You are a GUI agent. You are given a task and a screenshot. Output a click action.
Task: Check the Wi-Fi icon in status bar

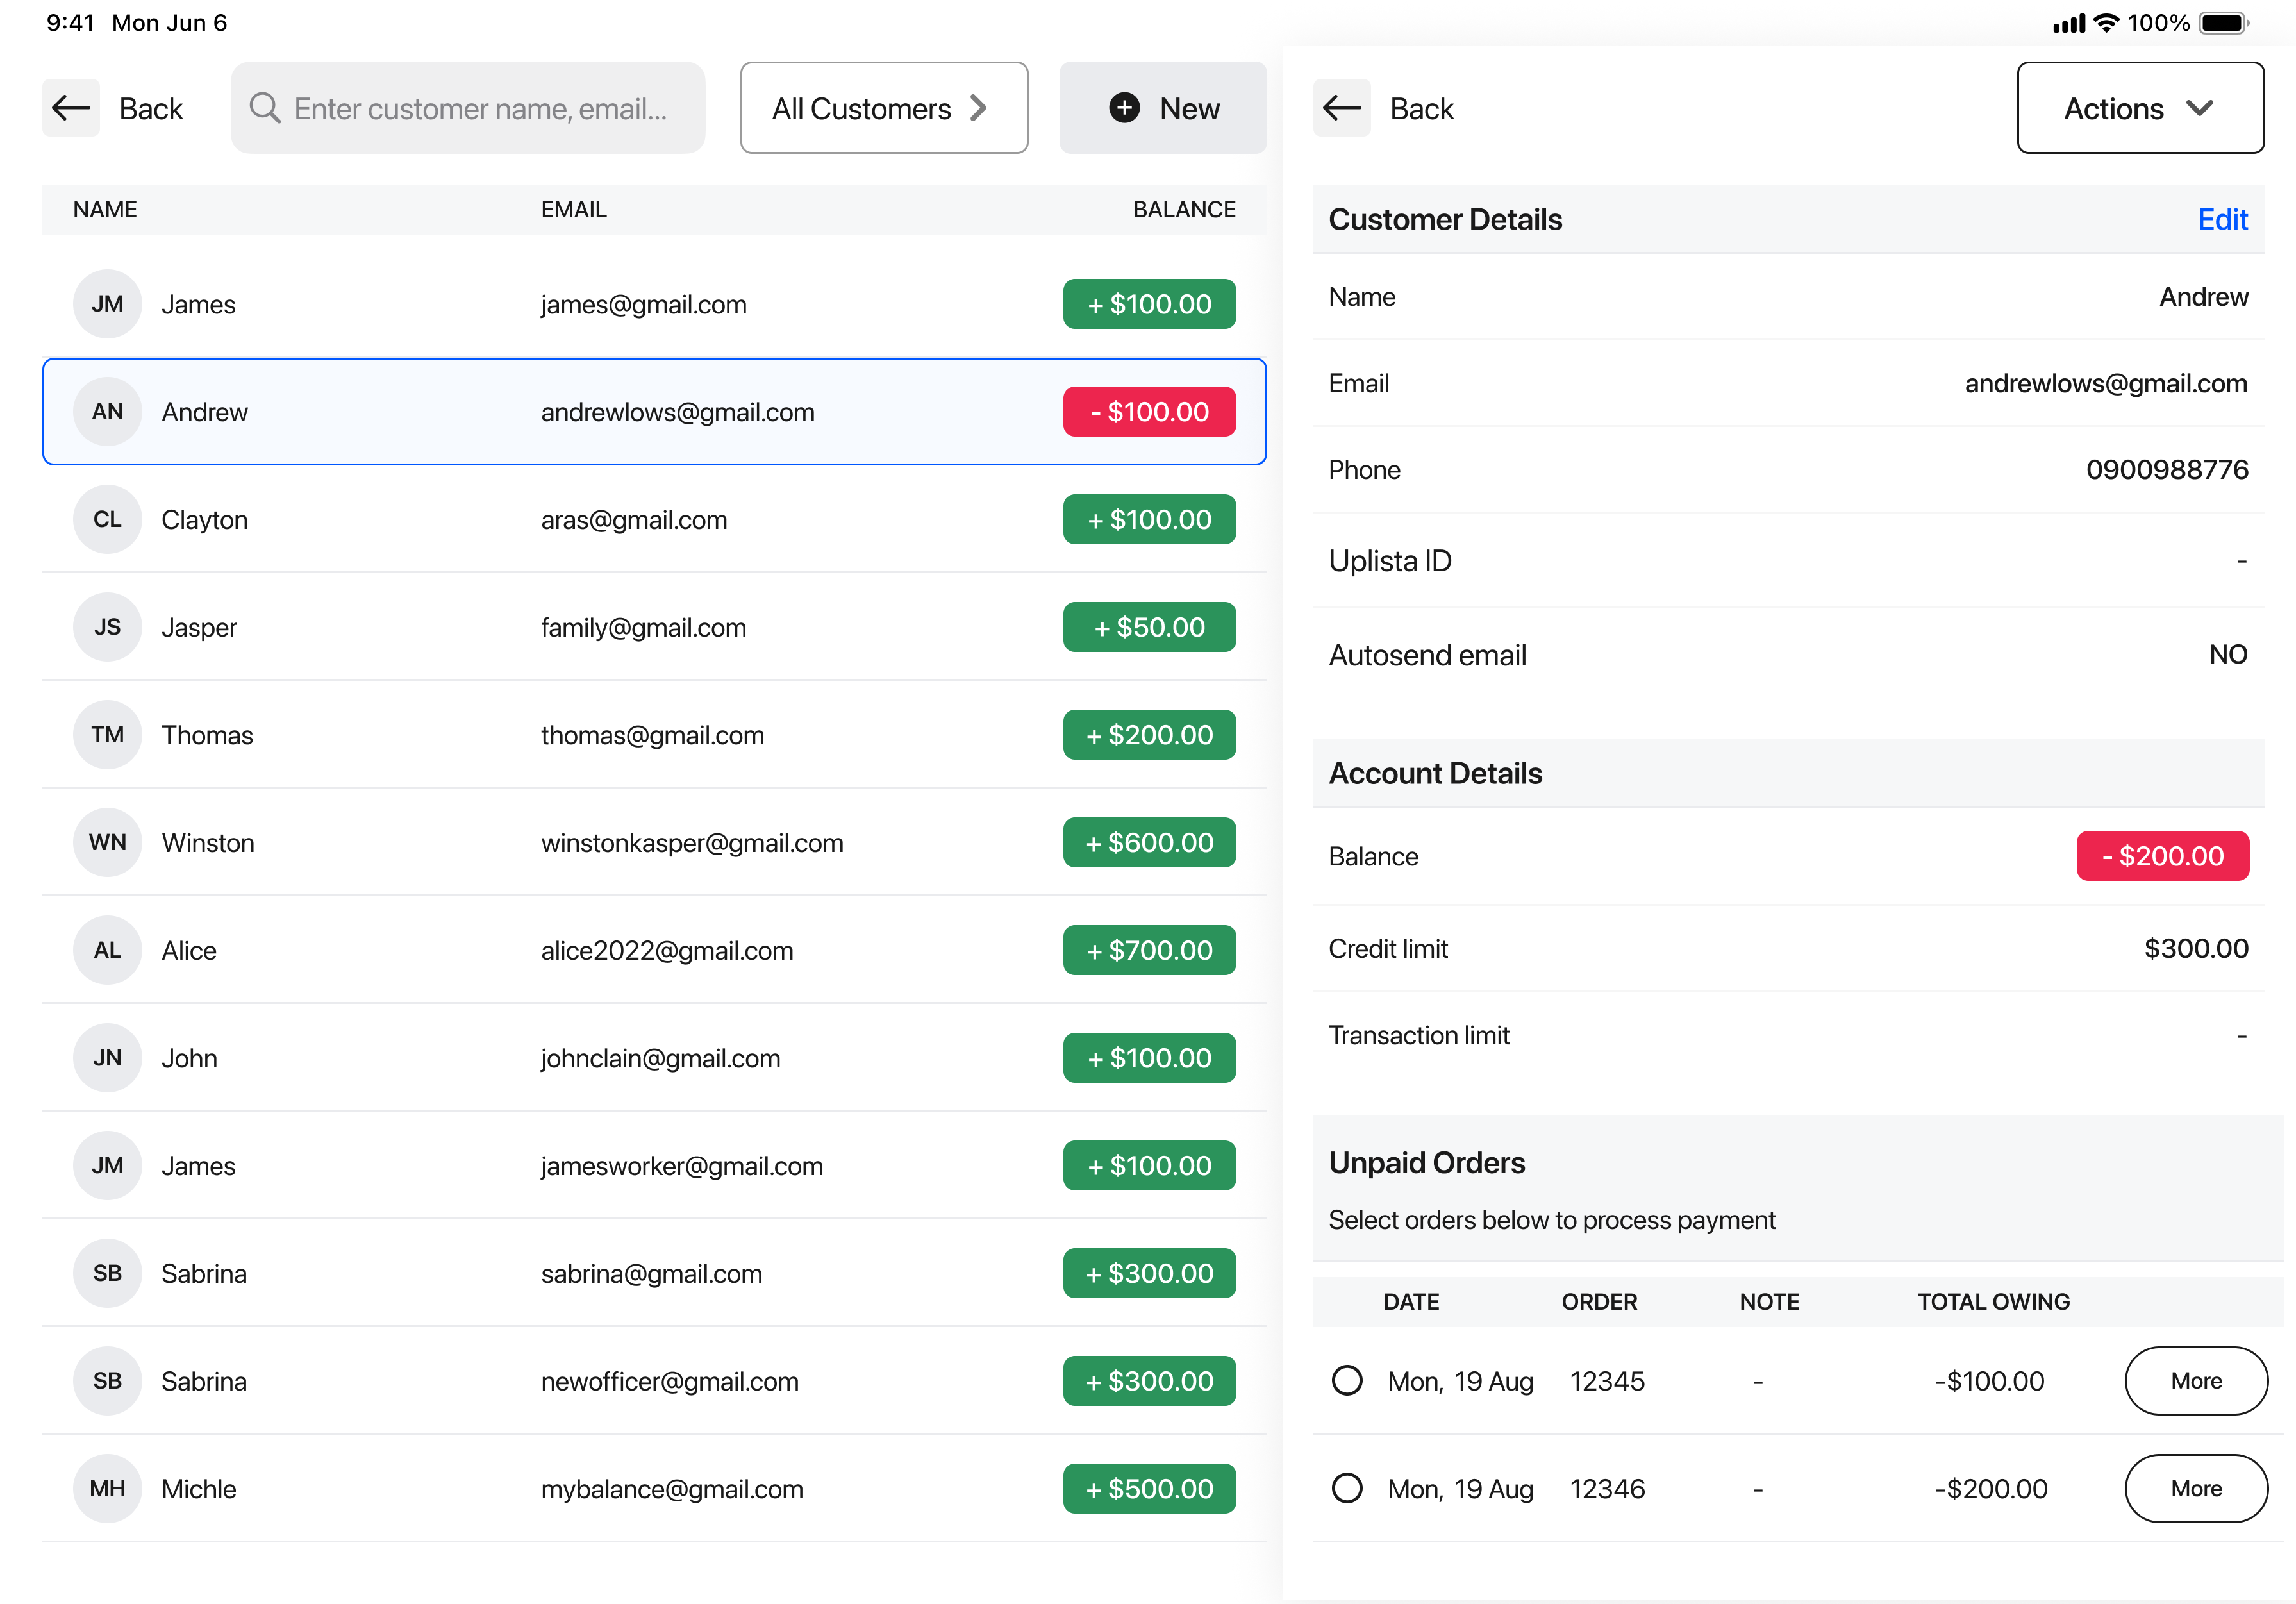(2106, 23)
